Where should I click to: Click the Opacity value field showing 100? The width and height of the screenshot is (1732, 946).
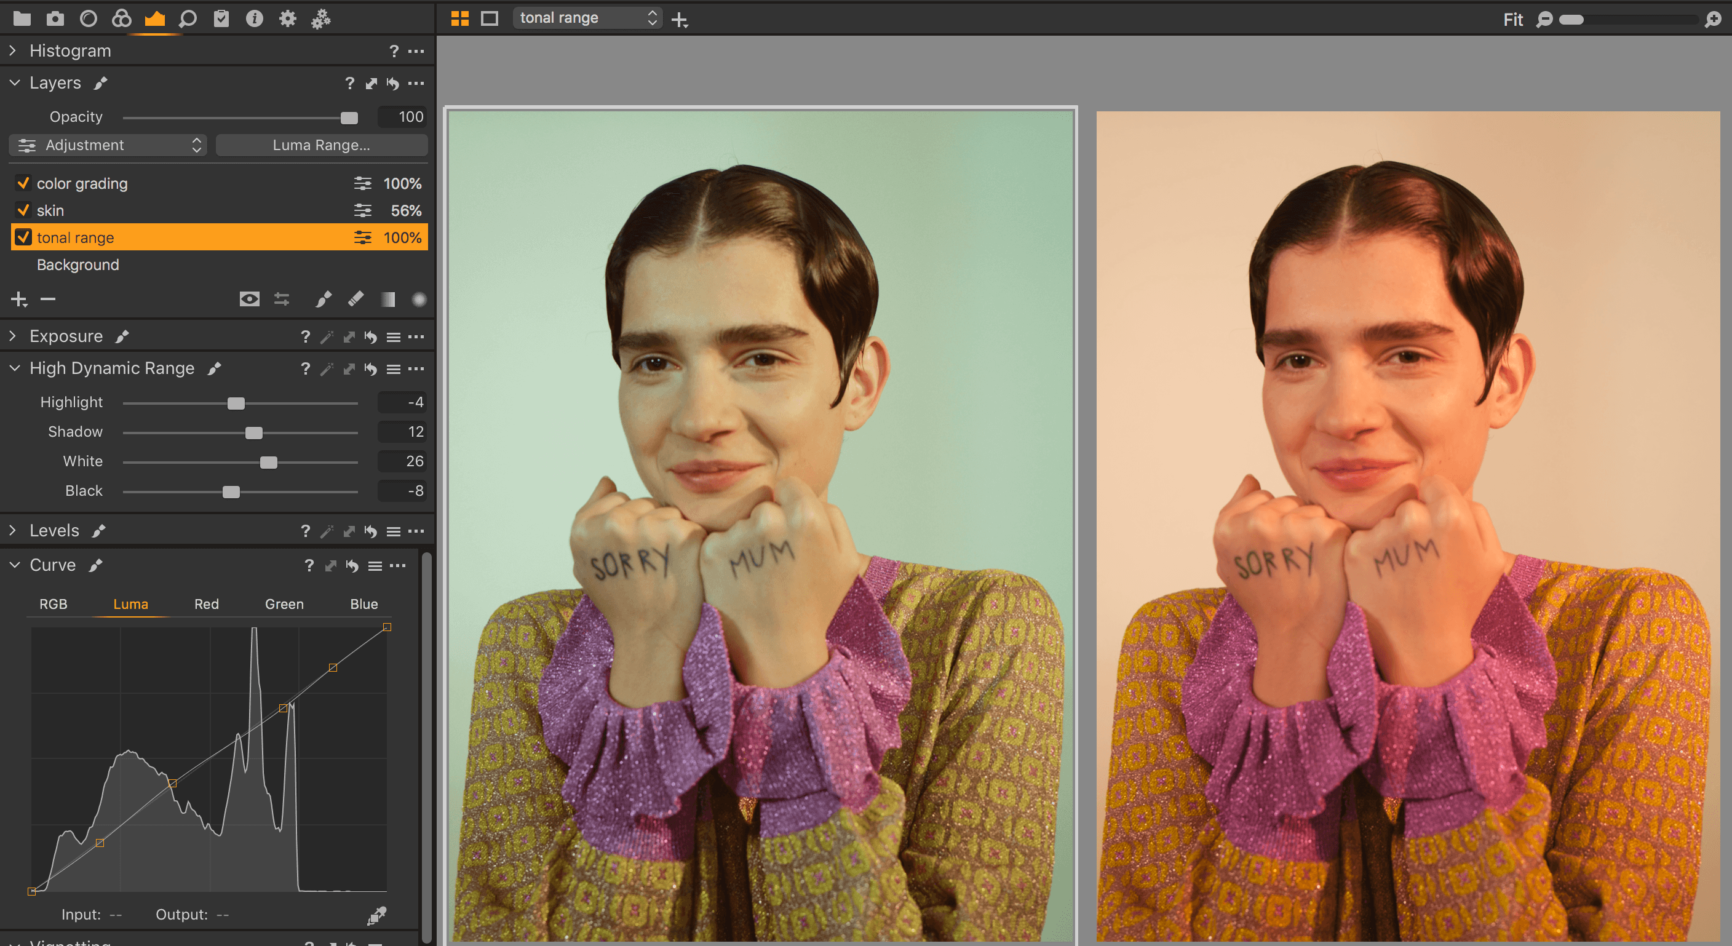click(x=401, y=117)
